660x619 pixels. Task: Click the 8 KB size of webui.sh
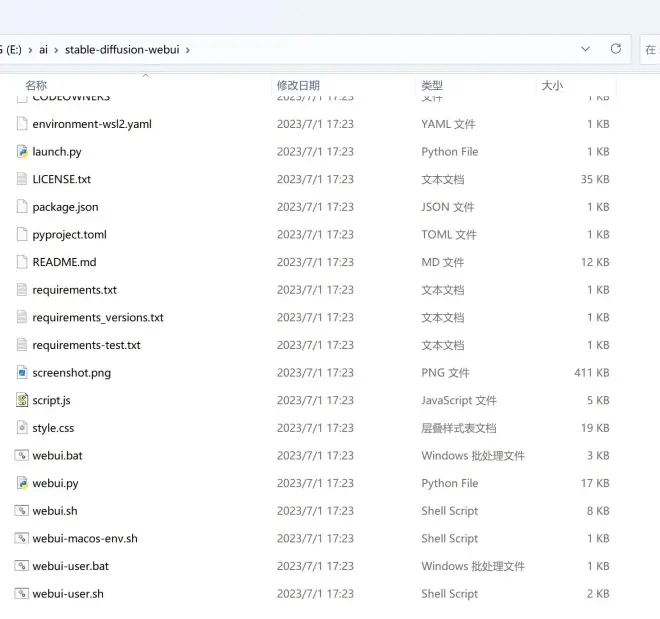point(598,510)
